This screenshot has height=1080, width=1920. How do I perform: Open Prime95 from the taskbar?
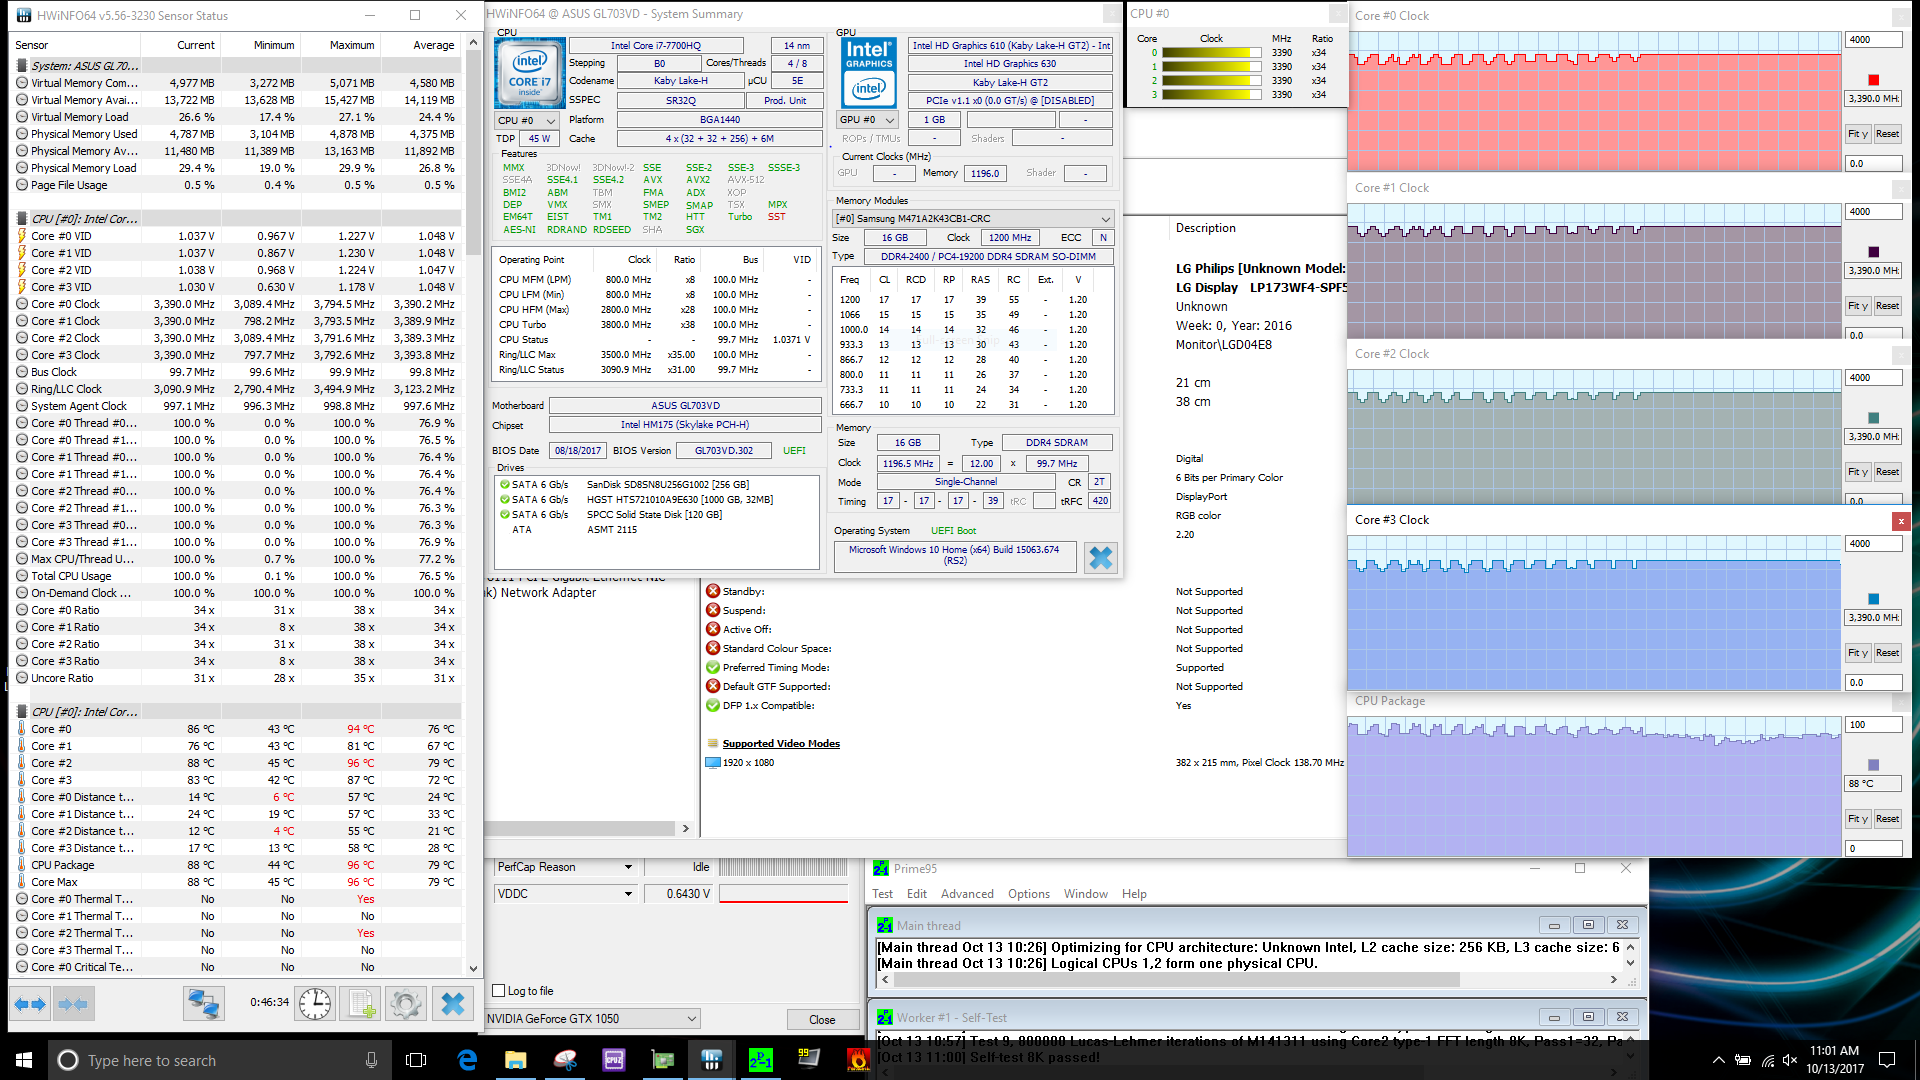click(x=760, y=1060)
